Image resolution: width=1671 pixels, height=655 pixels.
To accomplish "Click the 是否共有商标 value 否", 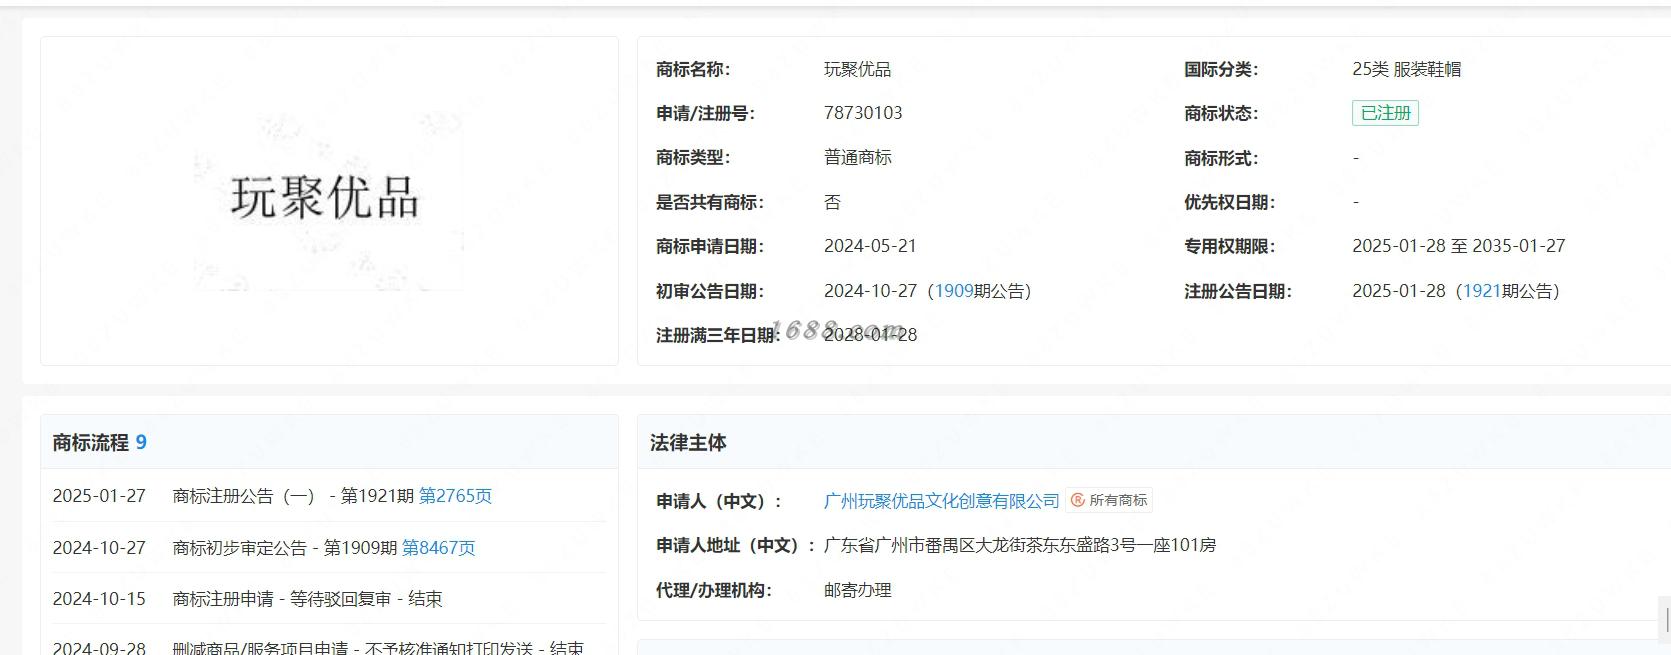I will tap(832, 202).
